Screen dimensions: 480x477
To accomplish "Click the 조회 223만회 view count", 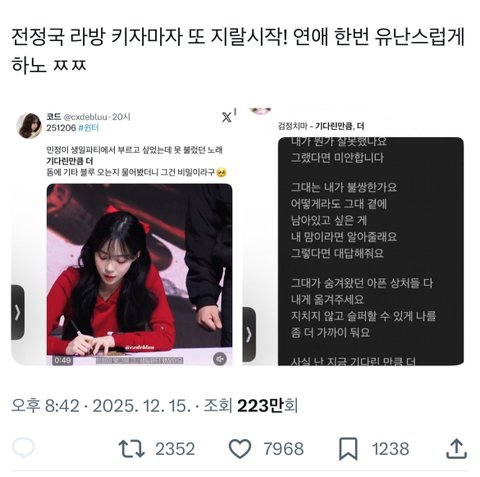I will tap(251, 406).
